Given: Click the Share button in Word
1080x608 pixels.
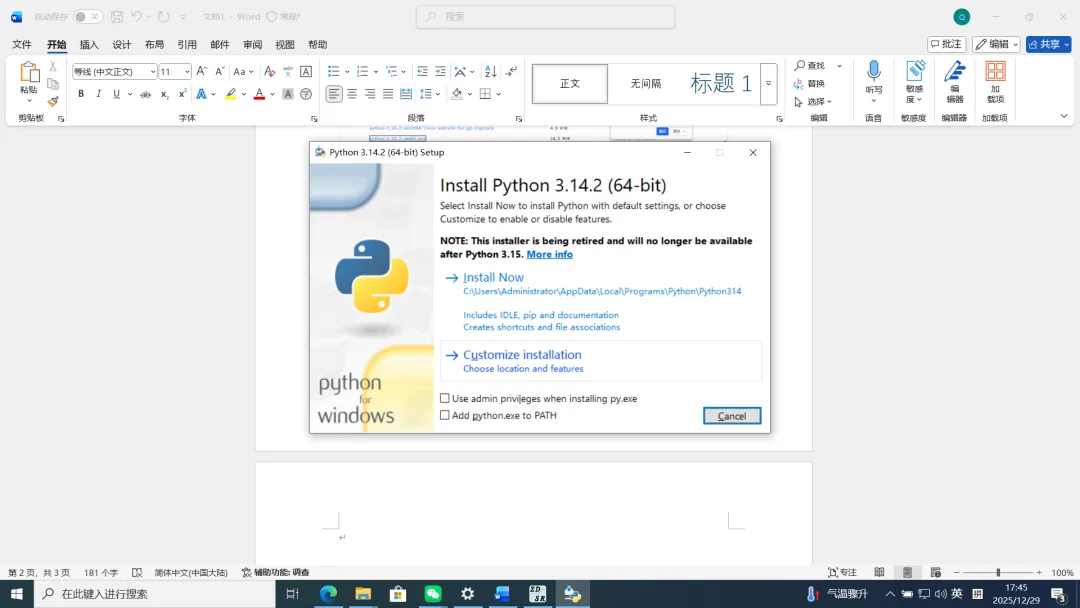Looking at the screenshot, I should (x=1048, y=44).
